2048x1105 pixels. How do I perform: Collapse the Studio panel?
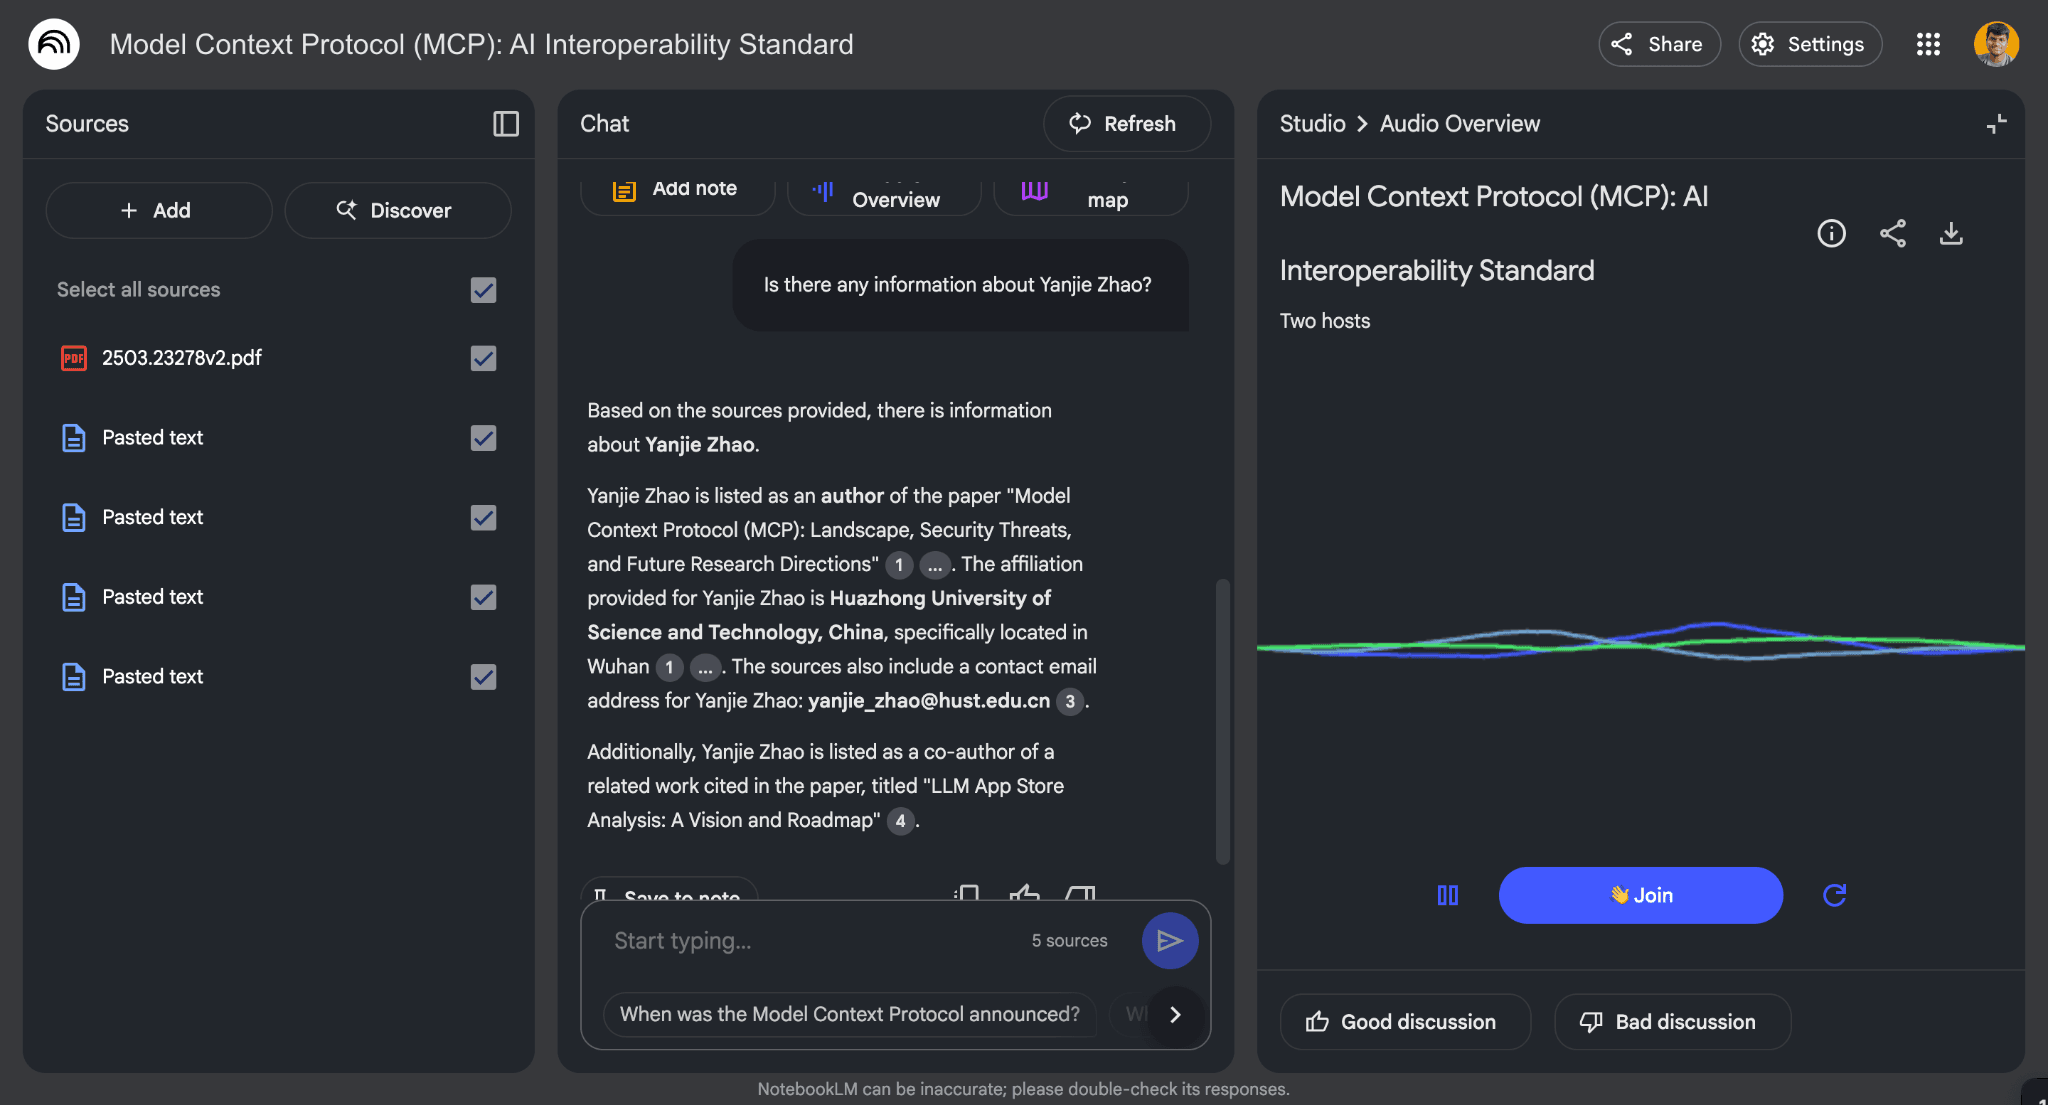point(1996,124)
